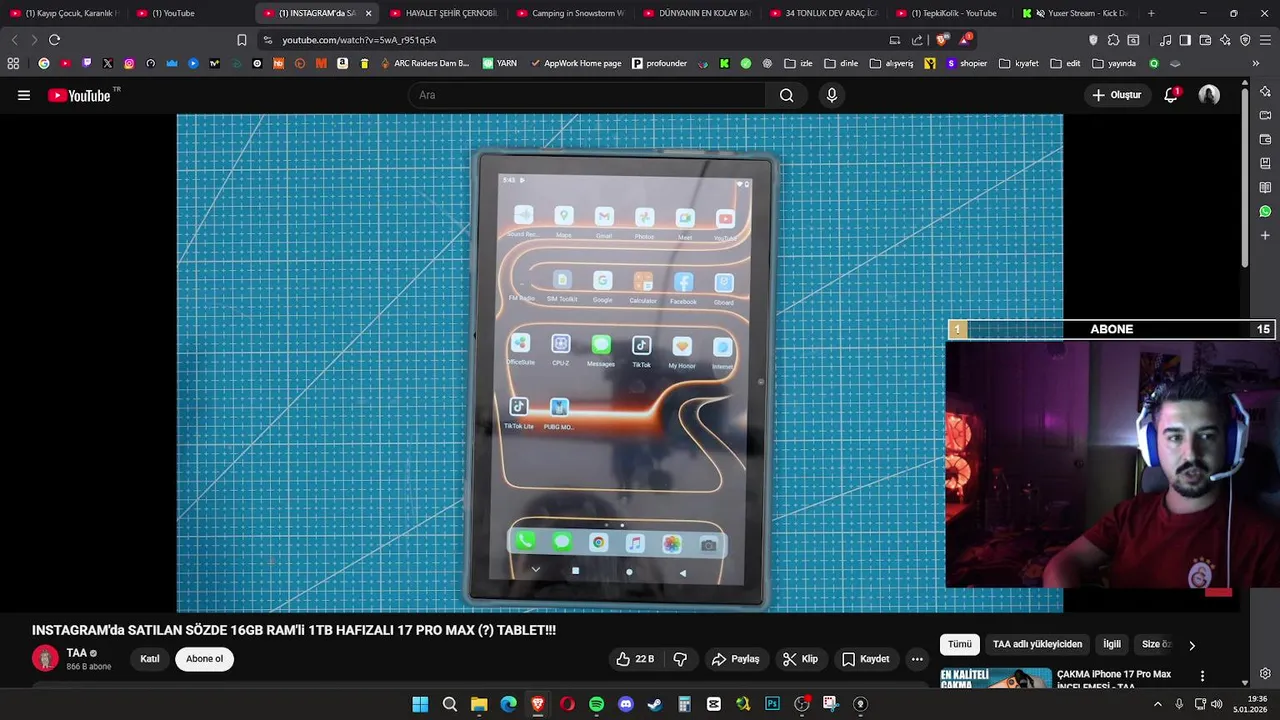Open the 'kıyafet' bookmark folder

[1019, 63]
